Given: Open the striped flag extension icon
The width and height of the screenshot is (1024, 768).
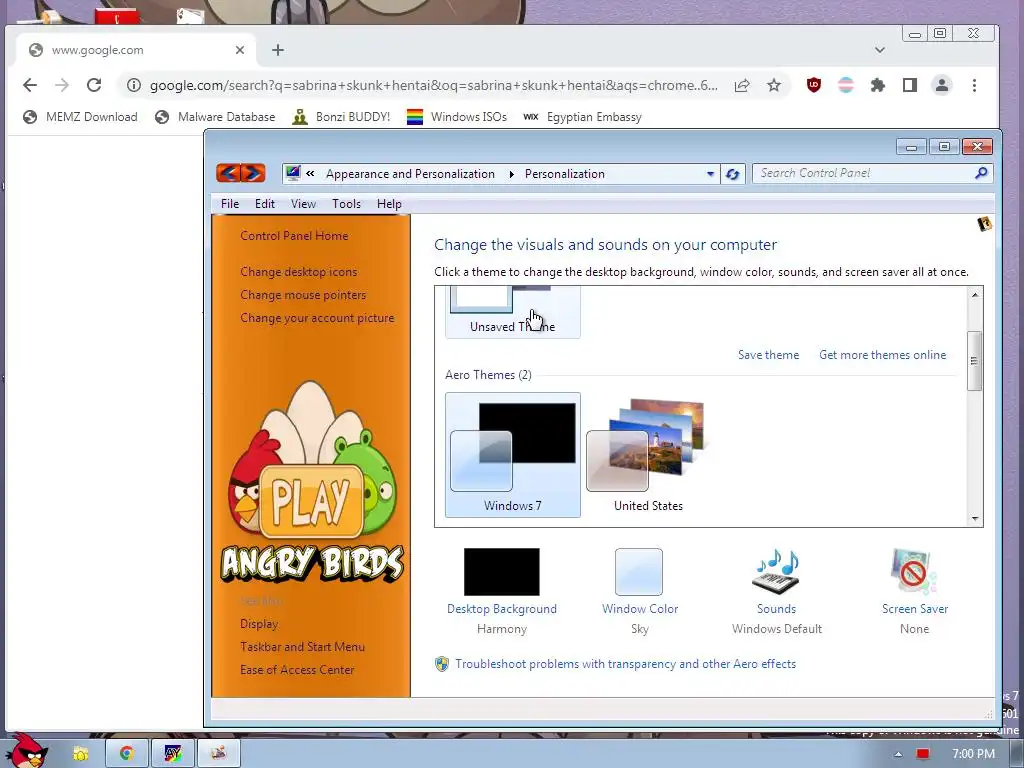Looking at the screenshot, I should click(x=846, y=85).
